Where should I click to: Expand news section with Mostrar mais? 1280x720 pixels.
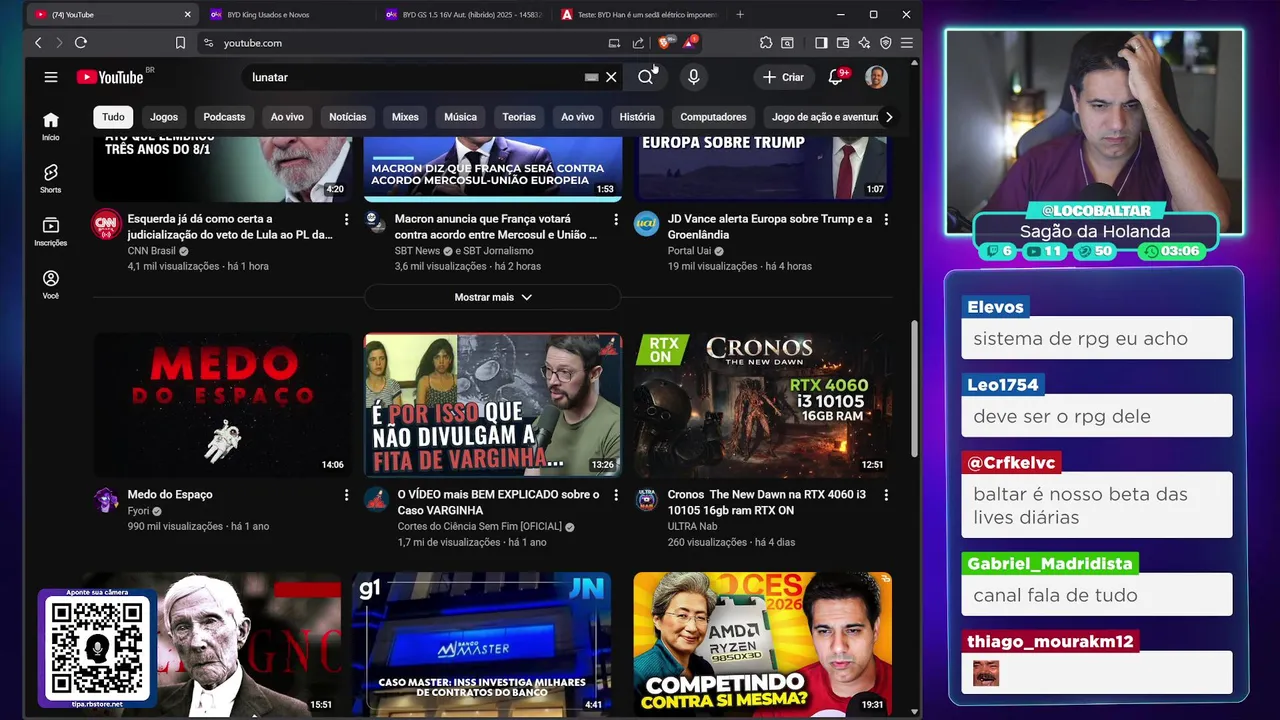(493, 297)
